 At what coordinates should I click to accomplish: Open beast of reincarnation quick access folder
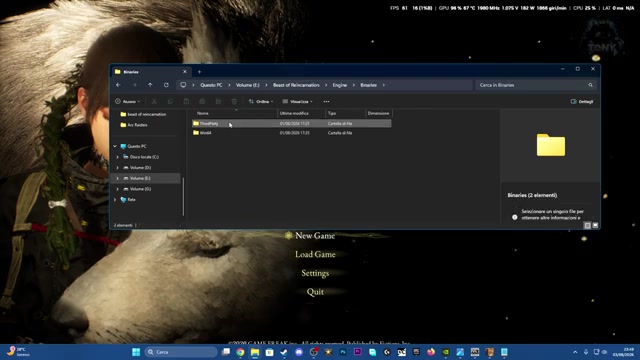point(146,114)
